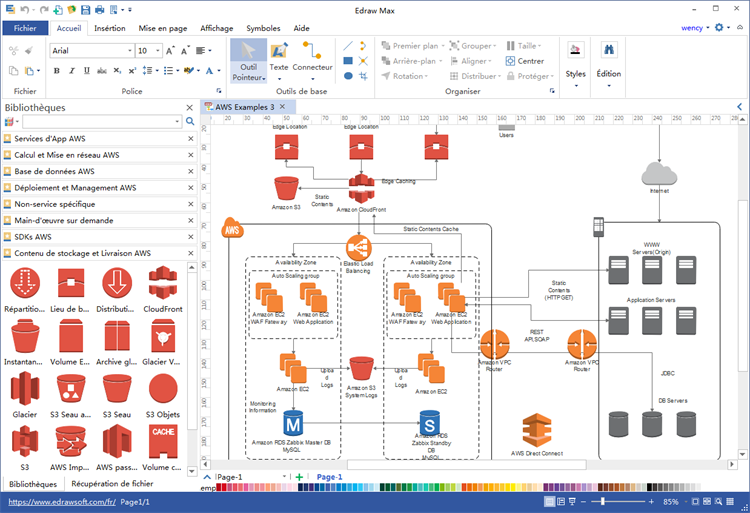The width and height of the screenshot is (750, 513).
Task: Click the undo arrow icon
Action: (x=25, y=10)
